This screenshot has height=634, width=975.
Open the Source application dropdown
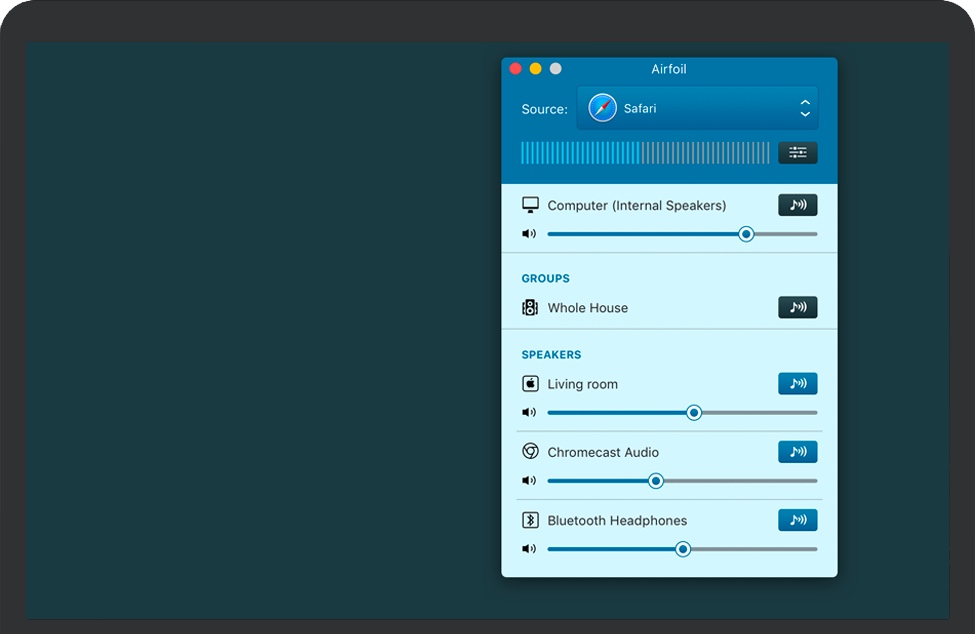coord(697,108)
